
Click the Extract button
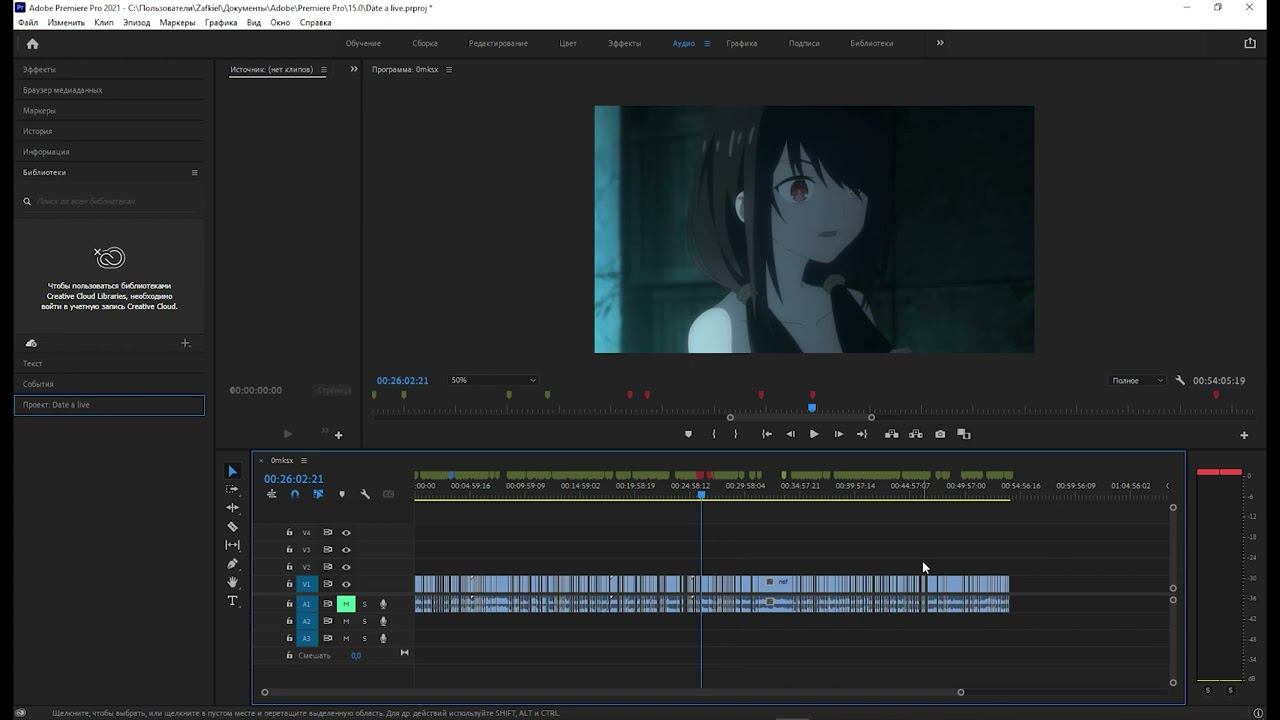[x=915, y=434]
